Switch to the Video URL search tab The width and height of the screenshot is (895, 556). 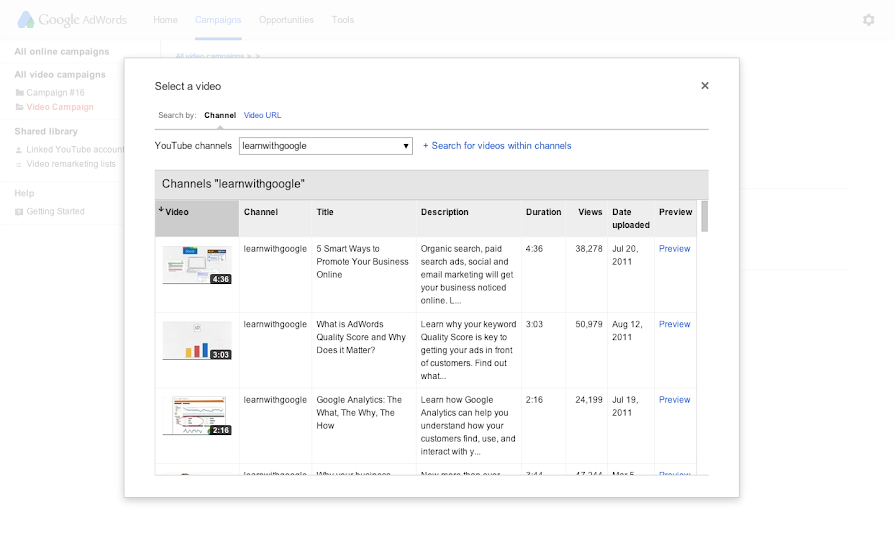point(262,115)
